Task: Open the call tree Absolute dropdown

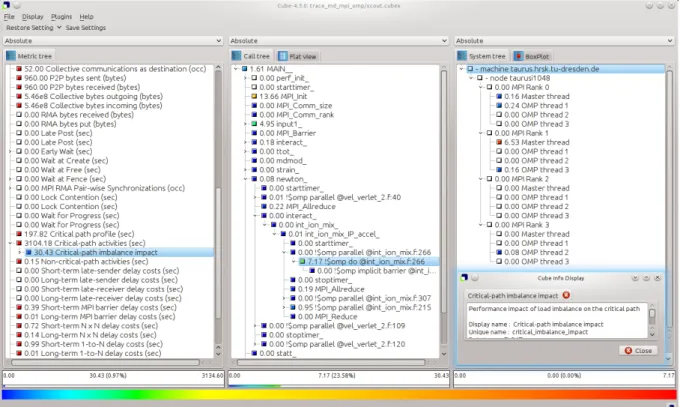Action: tap(338, 40)
